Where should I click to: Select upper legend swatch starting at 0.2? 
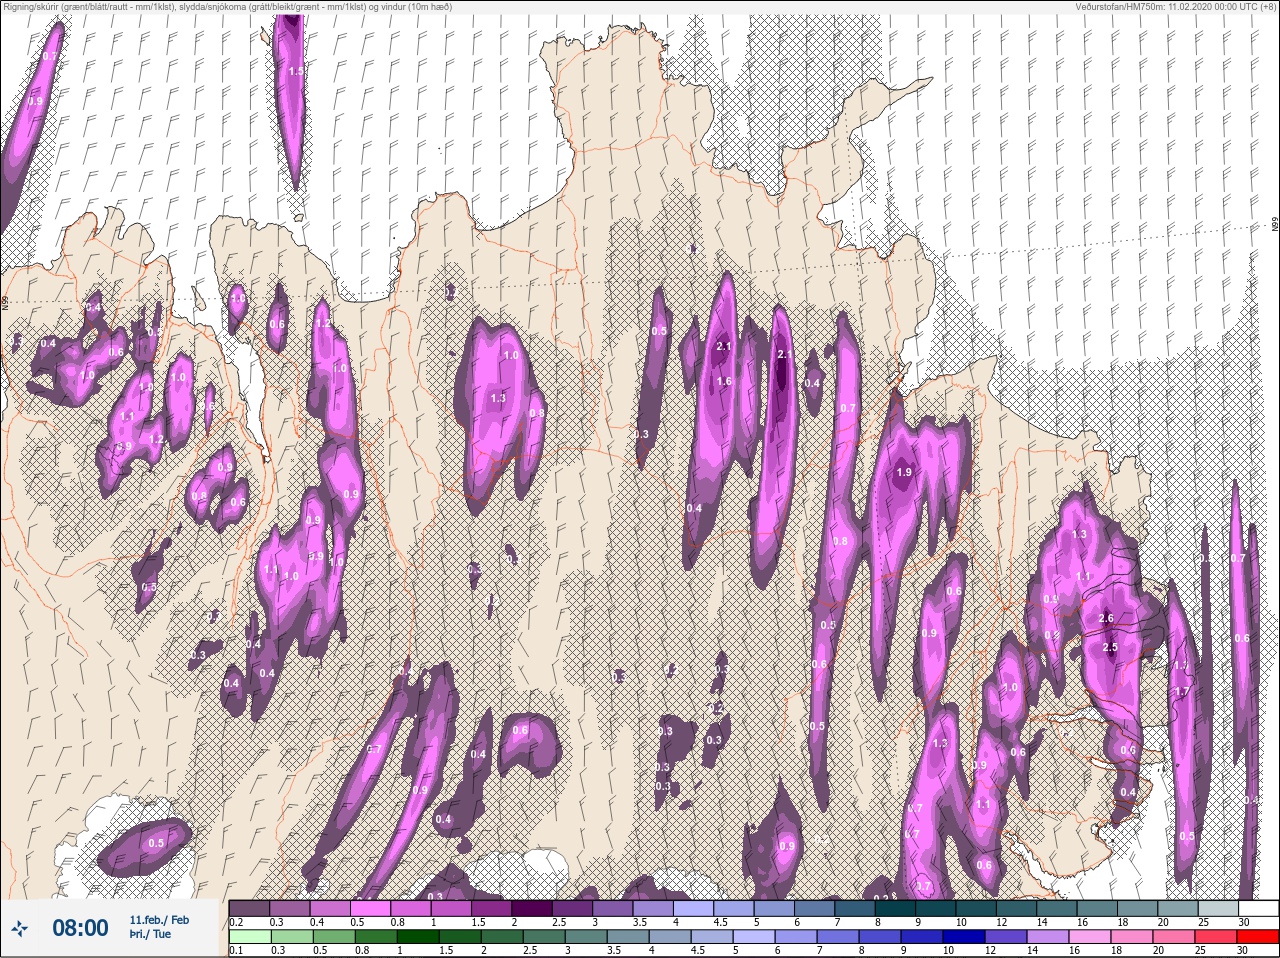click(x=249, y=908)
